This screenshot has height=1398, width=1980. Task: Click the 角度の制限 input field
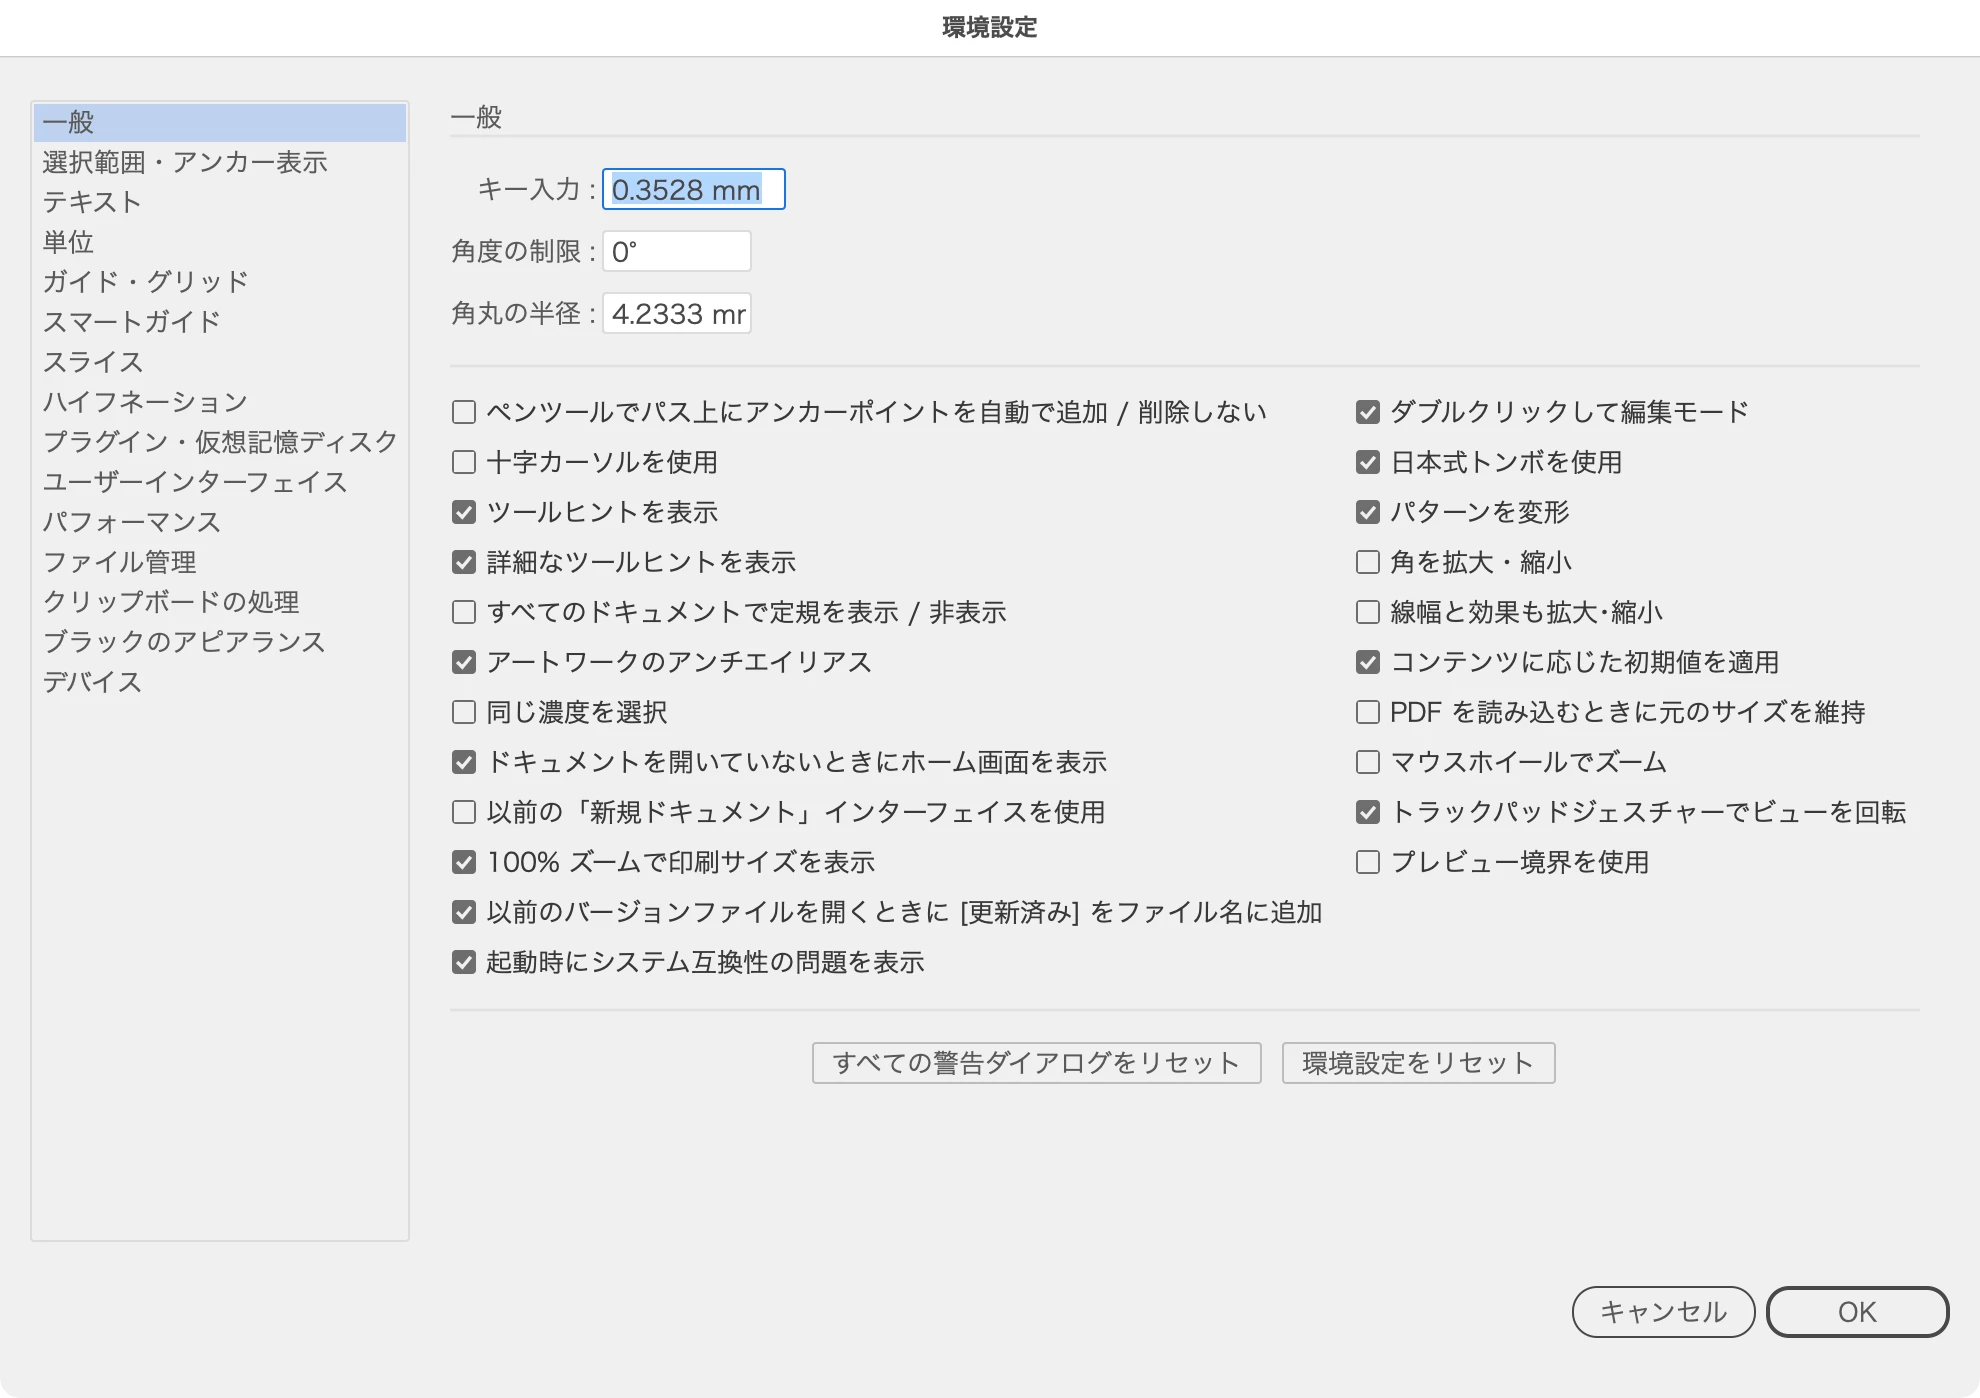point(677,252)
